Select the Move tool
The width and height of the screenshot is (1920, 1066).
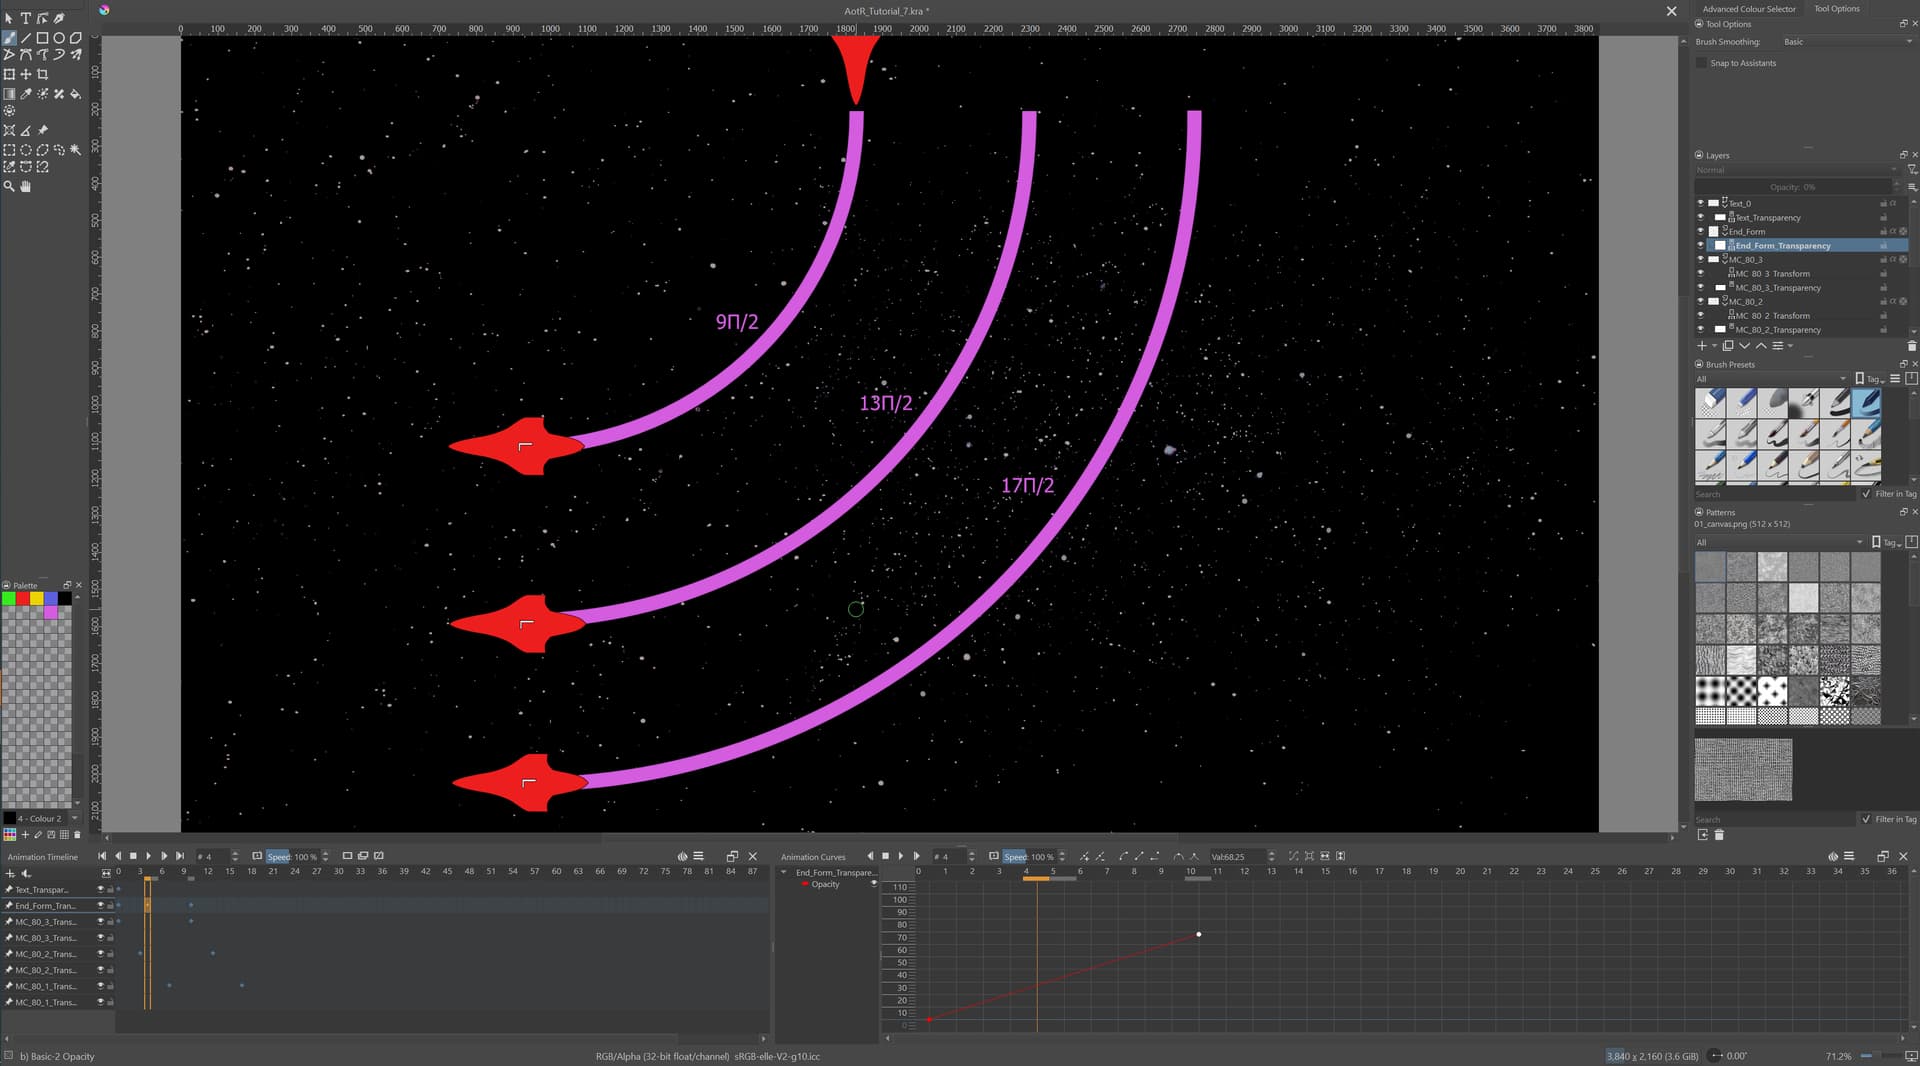[26, 74]
